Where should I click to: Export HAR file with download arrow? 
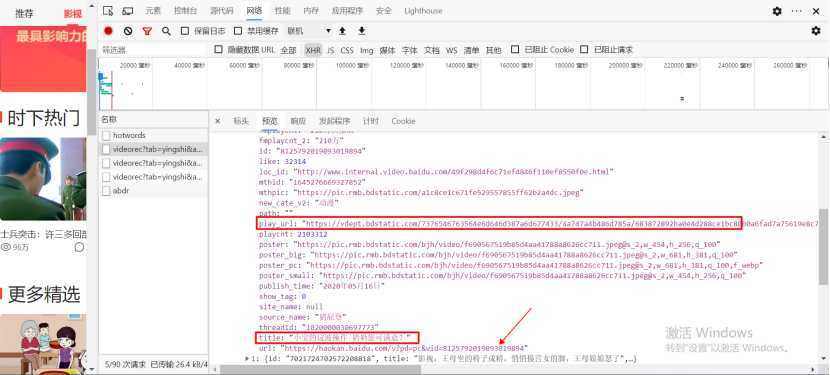pyautogui.click(x=362, y=31)
